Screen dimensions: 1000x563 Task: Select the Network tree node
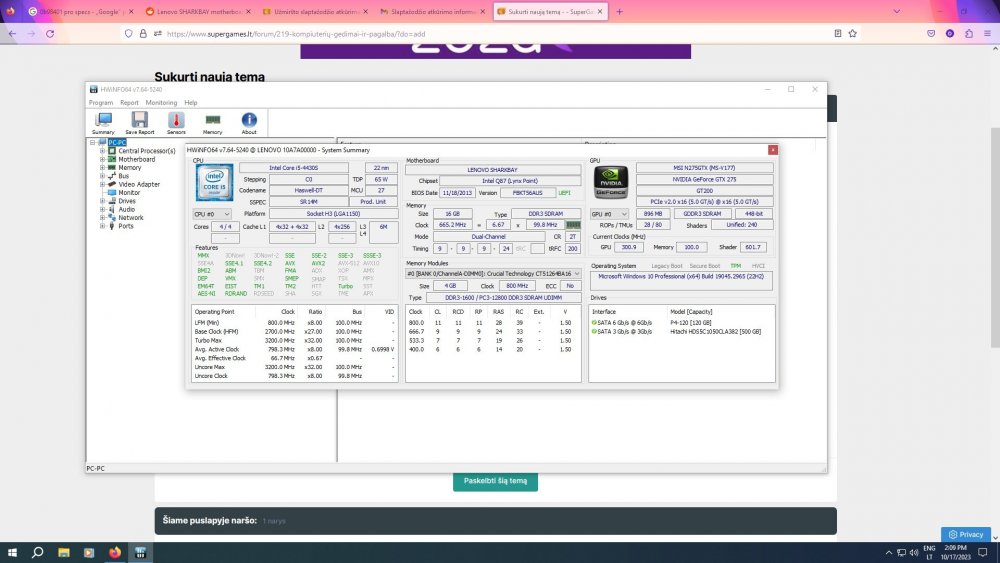(130, 217)
